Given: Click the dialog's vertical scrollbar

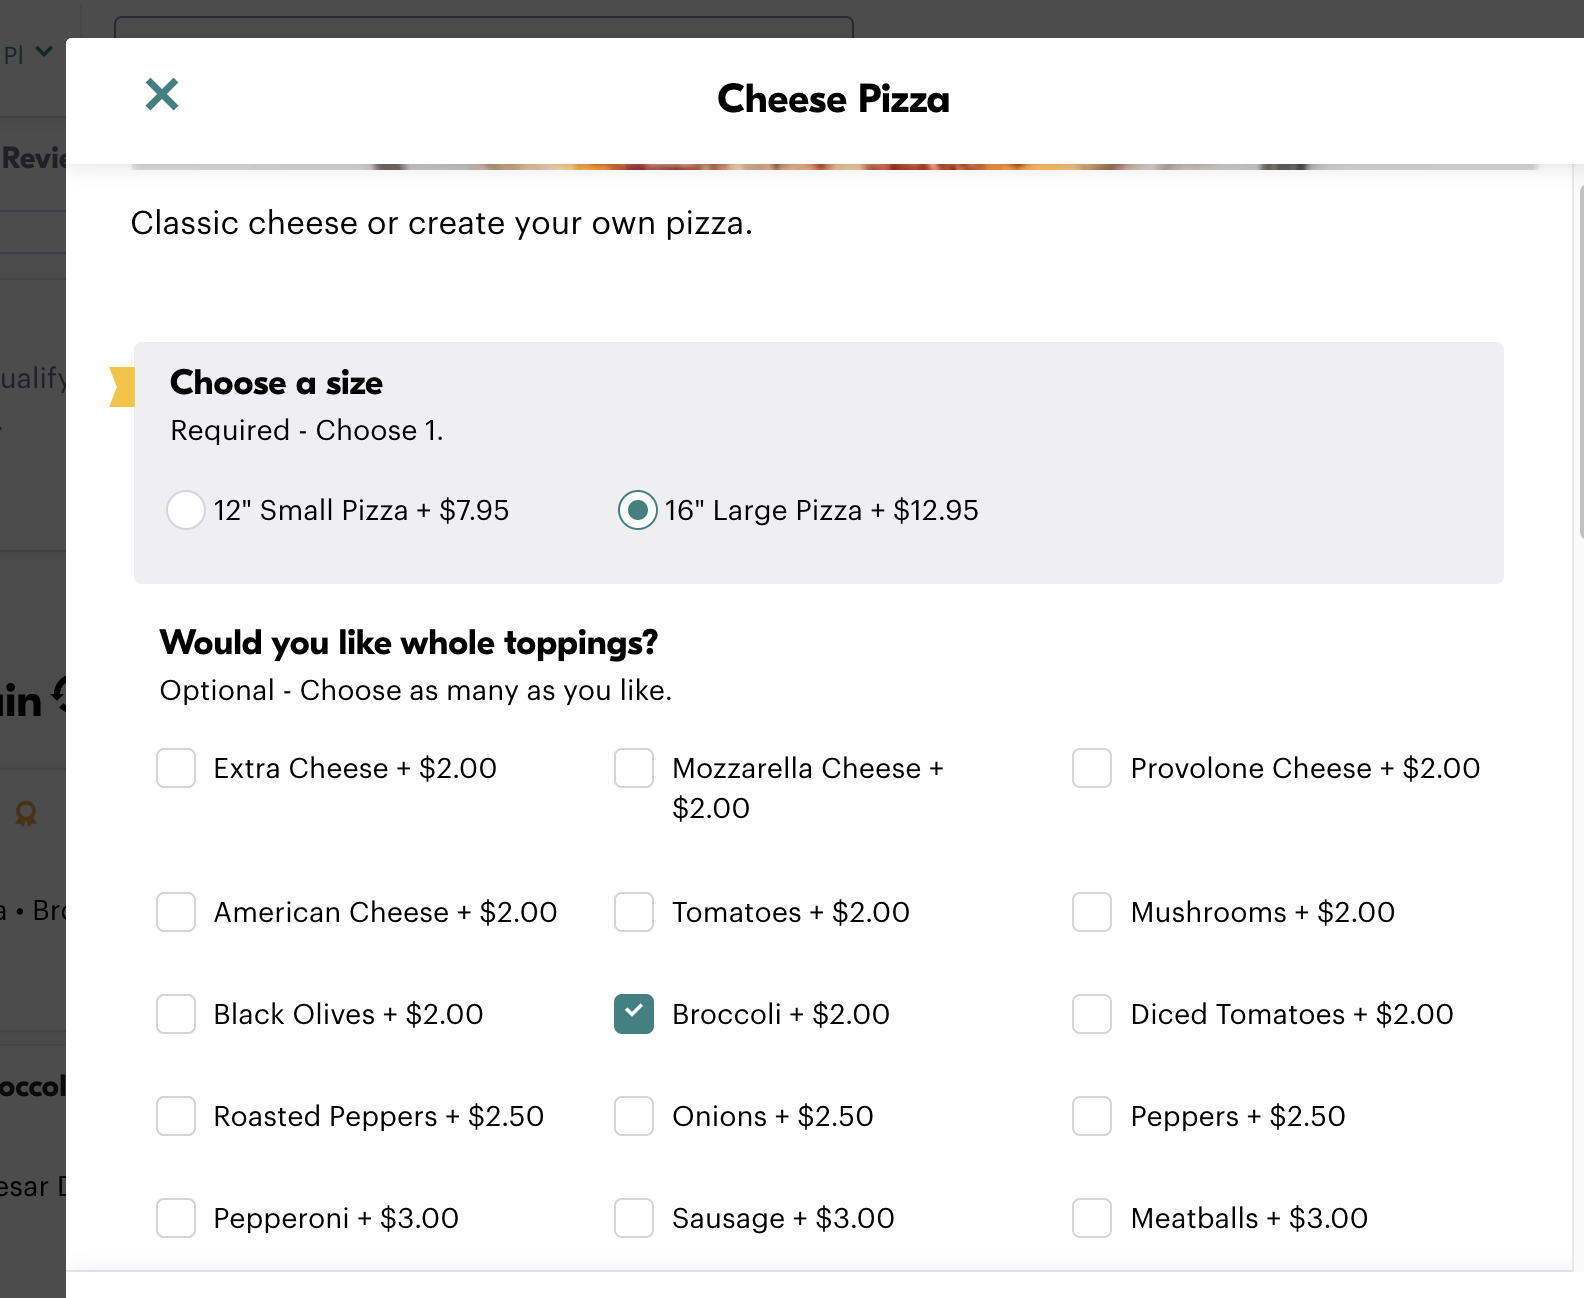Looking at the screenshot, I should pos(1580,360).
